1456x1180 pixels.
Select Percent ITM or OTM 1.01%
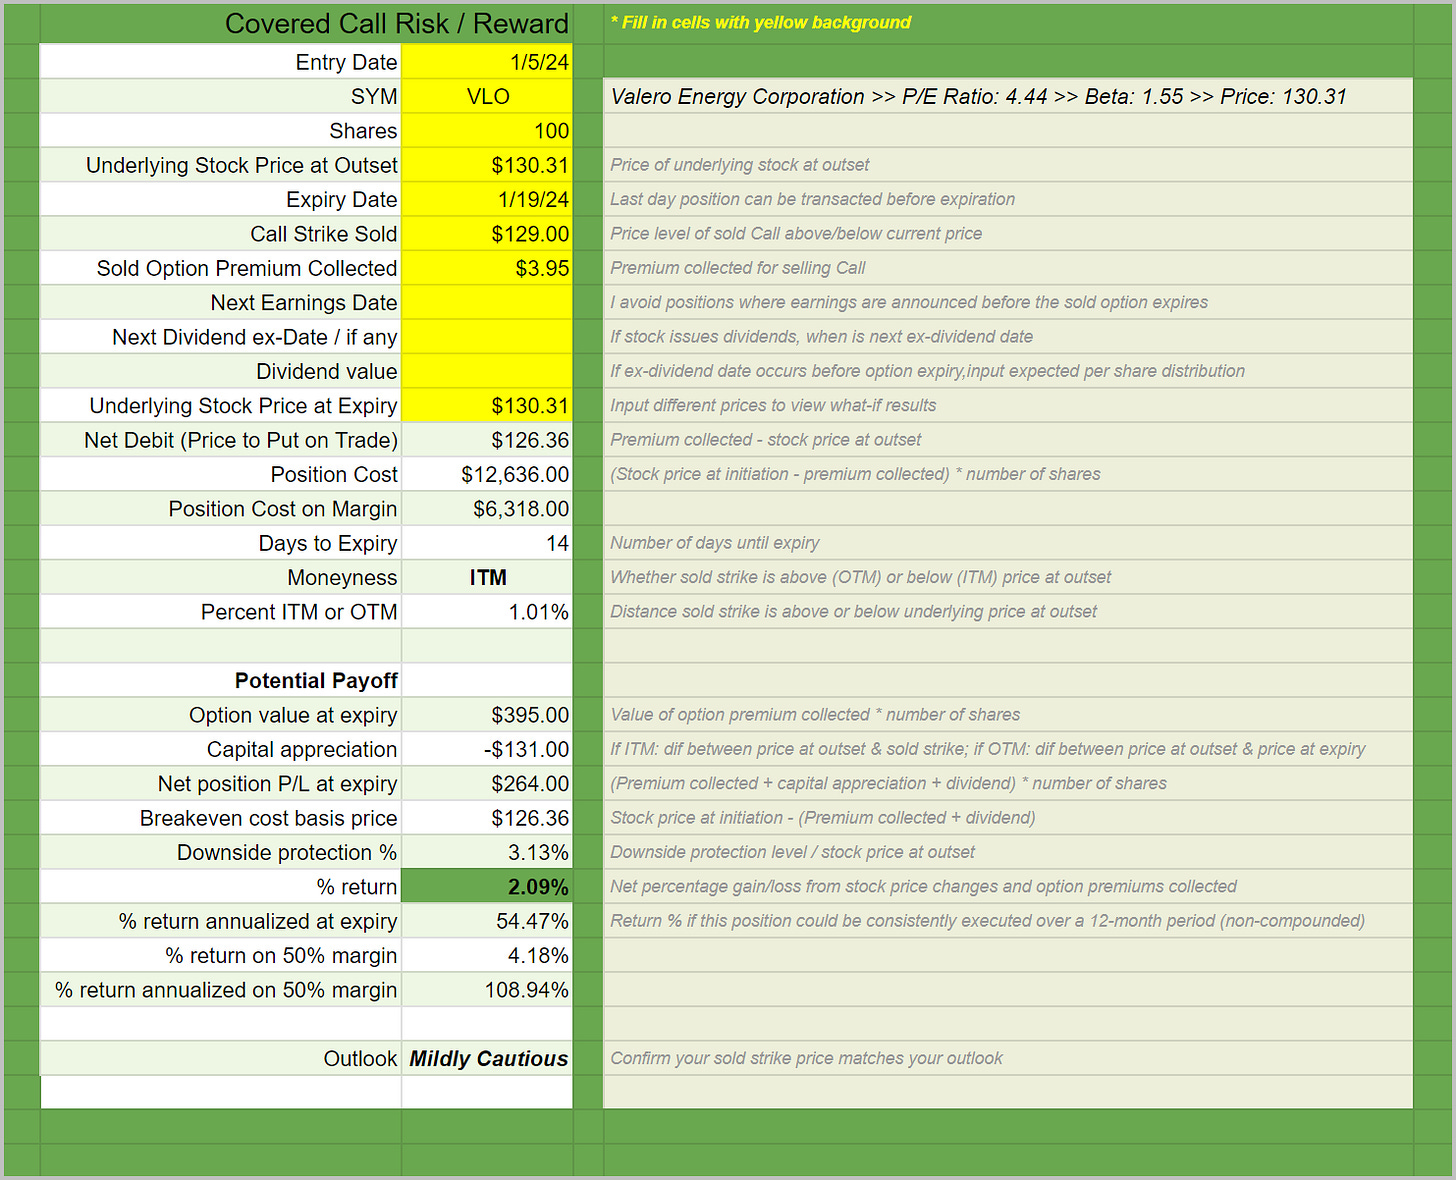coord(487,612)
